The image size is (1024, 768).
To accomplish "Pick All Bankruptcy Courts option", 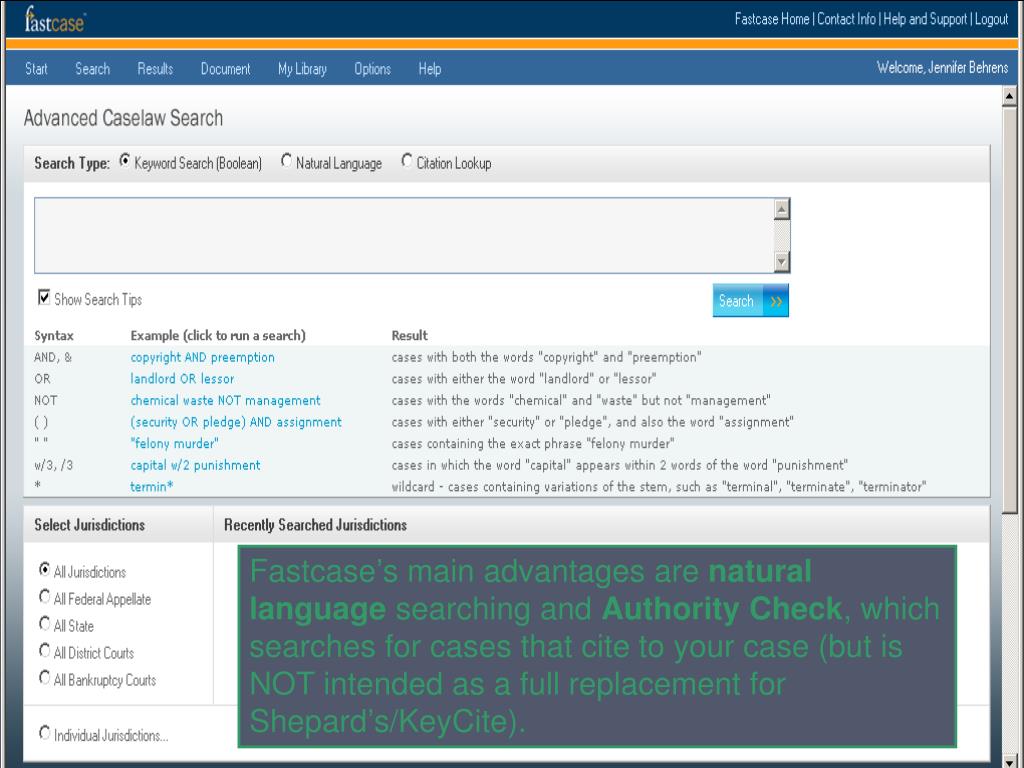I will tap(44, 678).
